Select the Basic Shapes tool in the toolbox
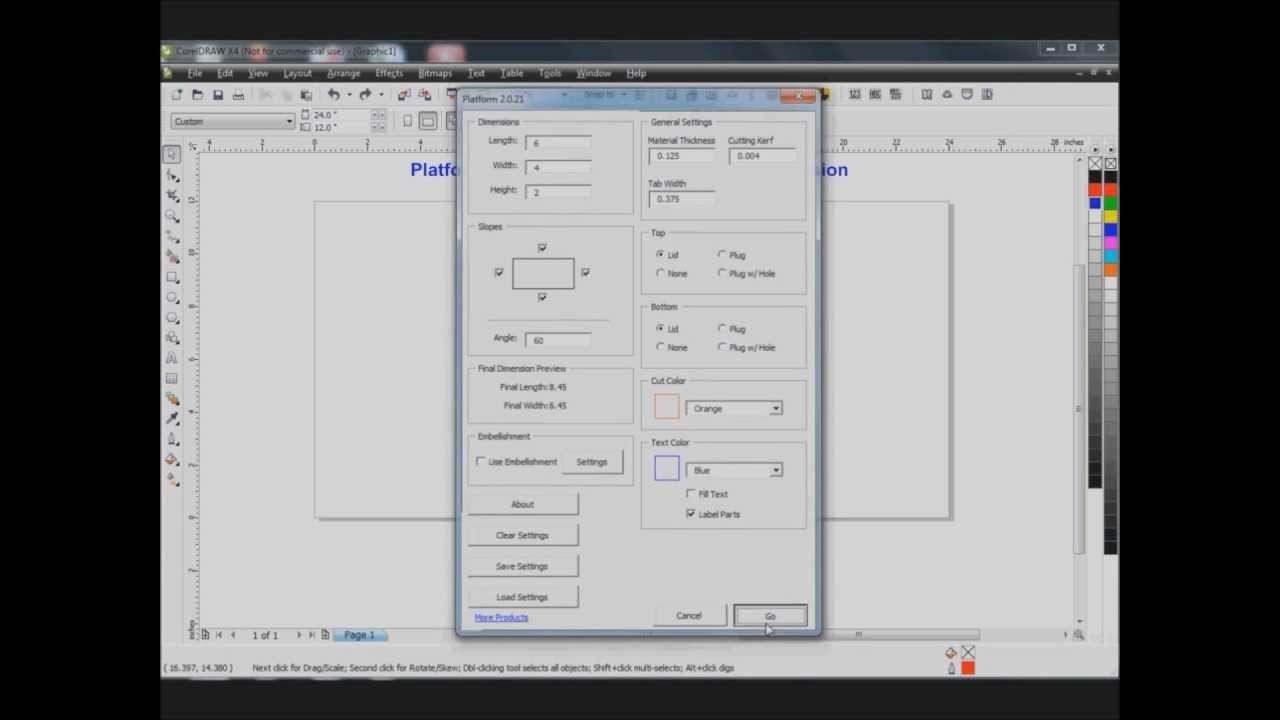This screenshot has height=720, width=1280. coord(172,338)
